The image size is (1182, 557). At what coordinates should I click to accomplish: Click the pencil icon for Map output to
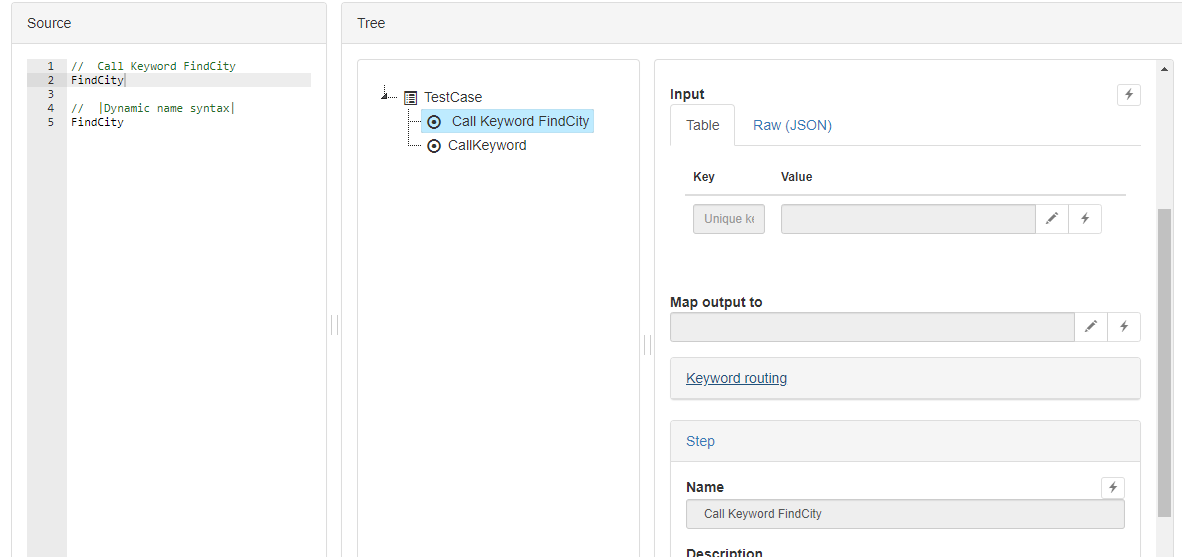[1091, 326]
